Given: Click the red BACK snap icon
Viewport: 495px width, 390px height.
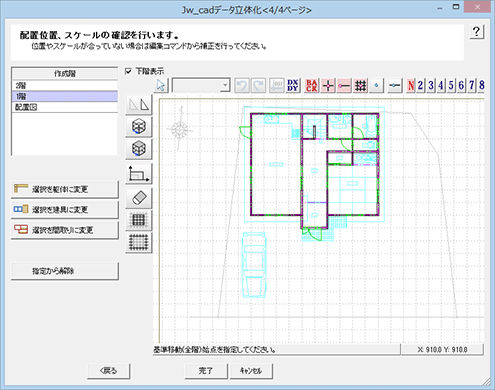Looking at the screenshot, I should 312,86.
